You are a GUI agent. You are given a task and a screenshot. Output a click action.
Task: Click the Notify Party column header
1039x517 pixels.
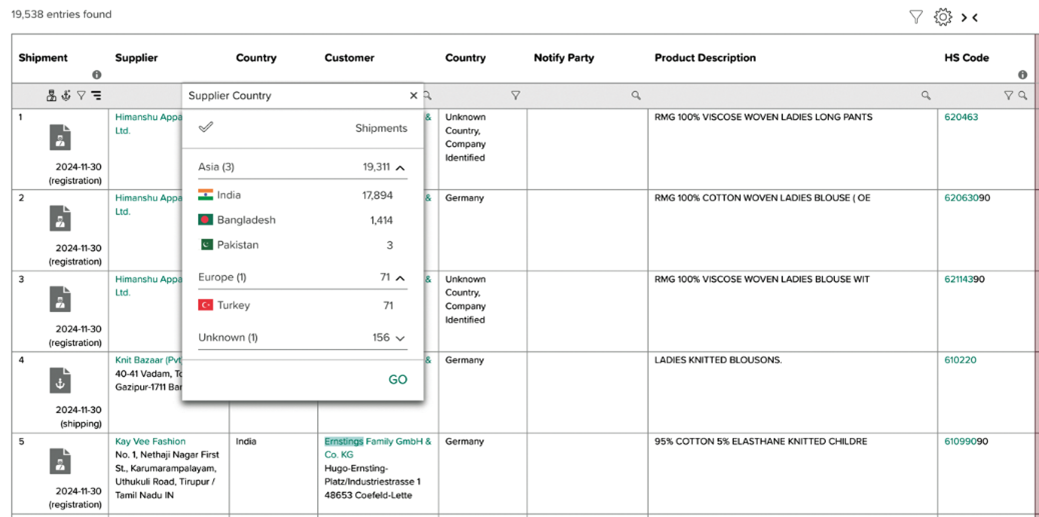tap(564, 58)
